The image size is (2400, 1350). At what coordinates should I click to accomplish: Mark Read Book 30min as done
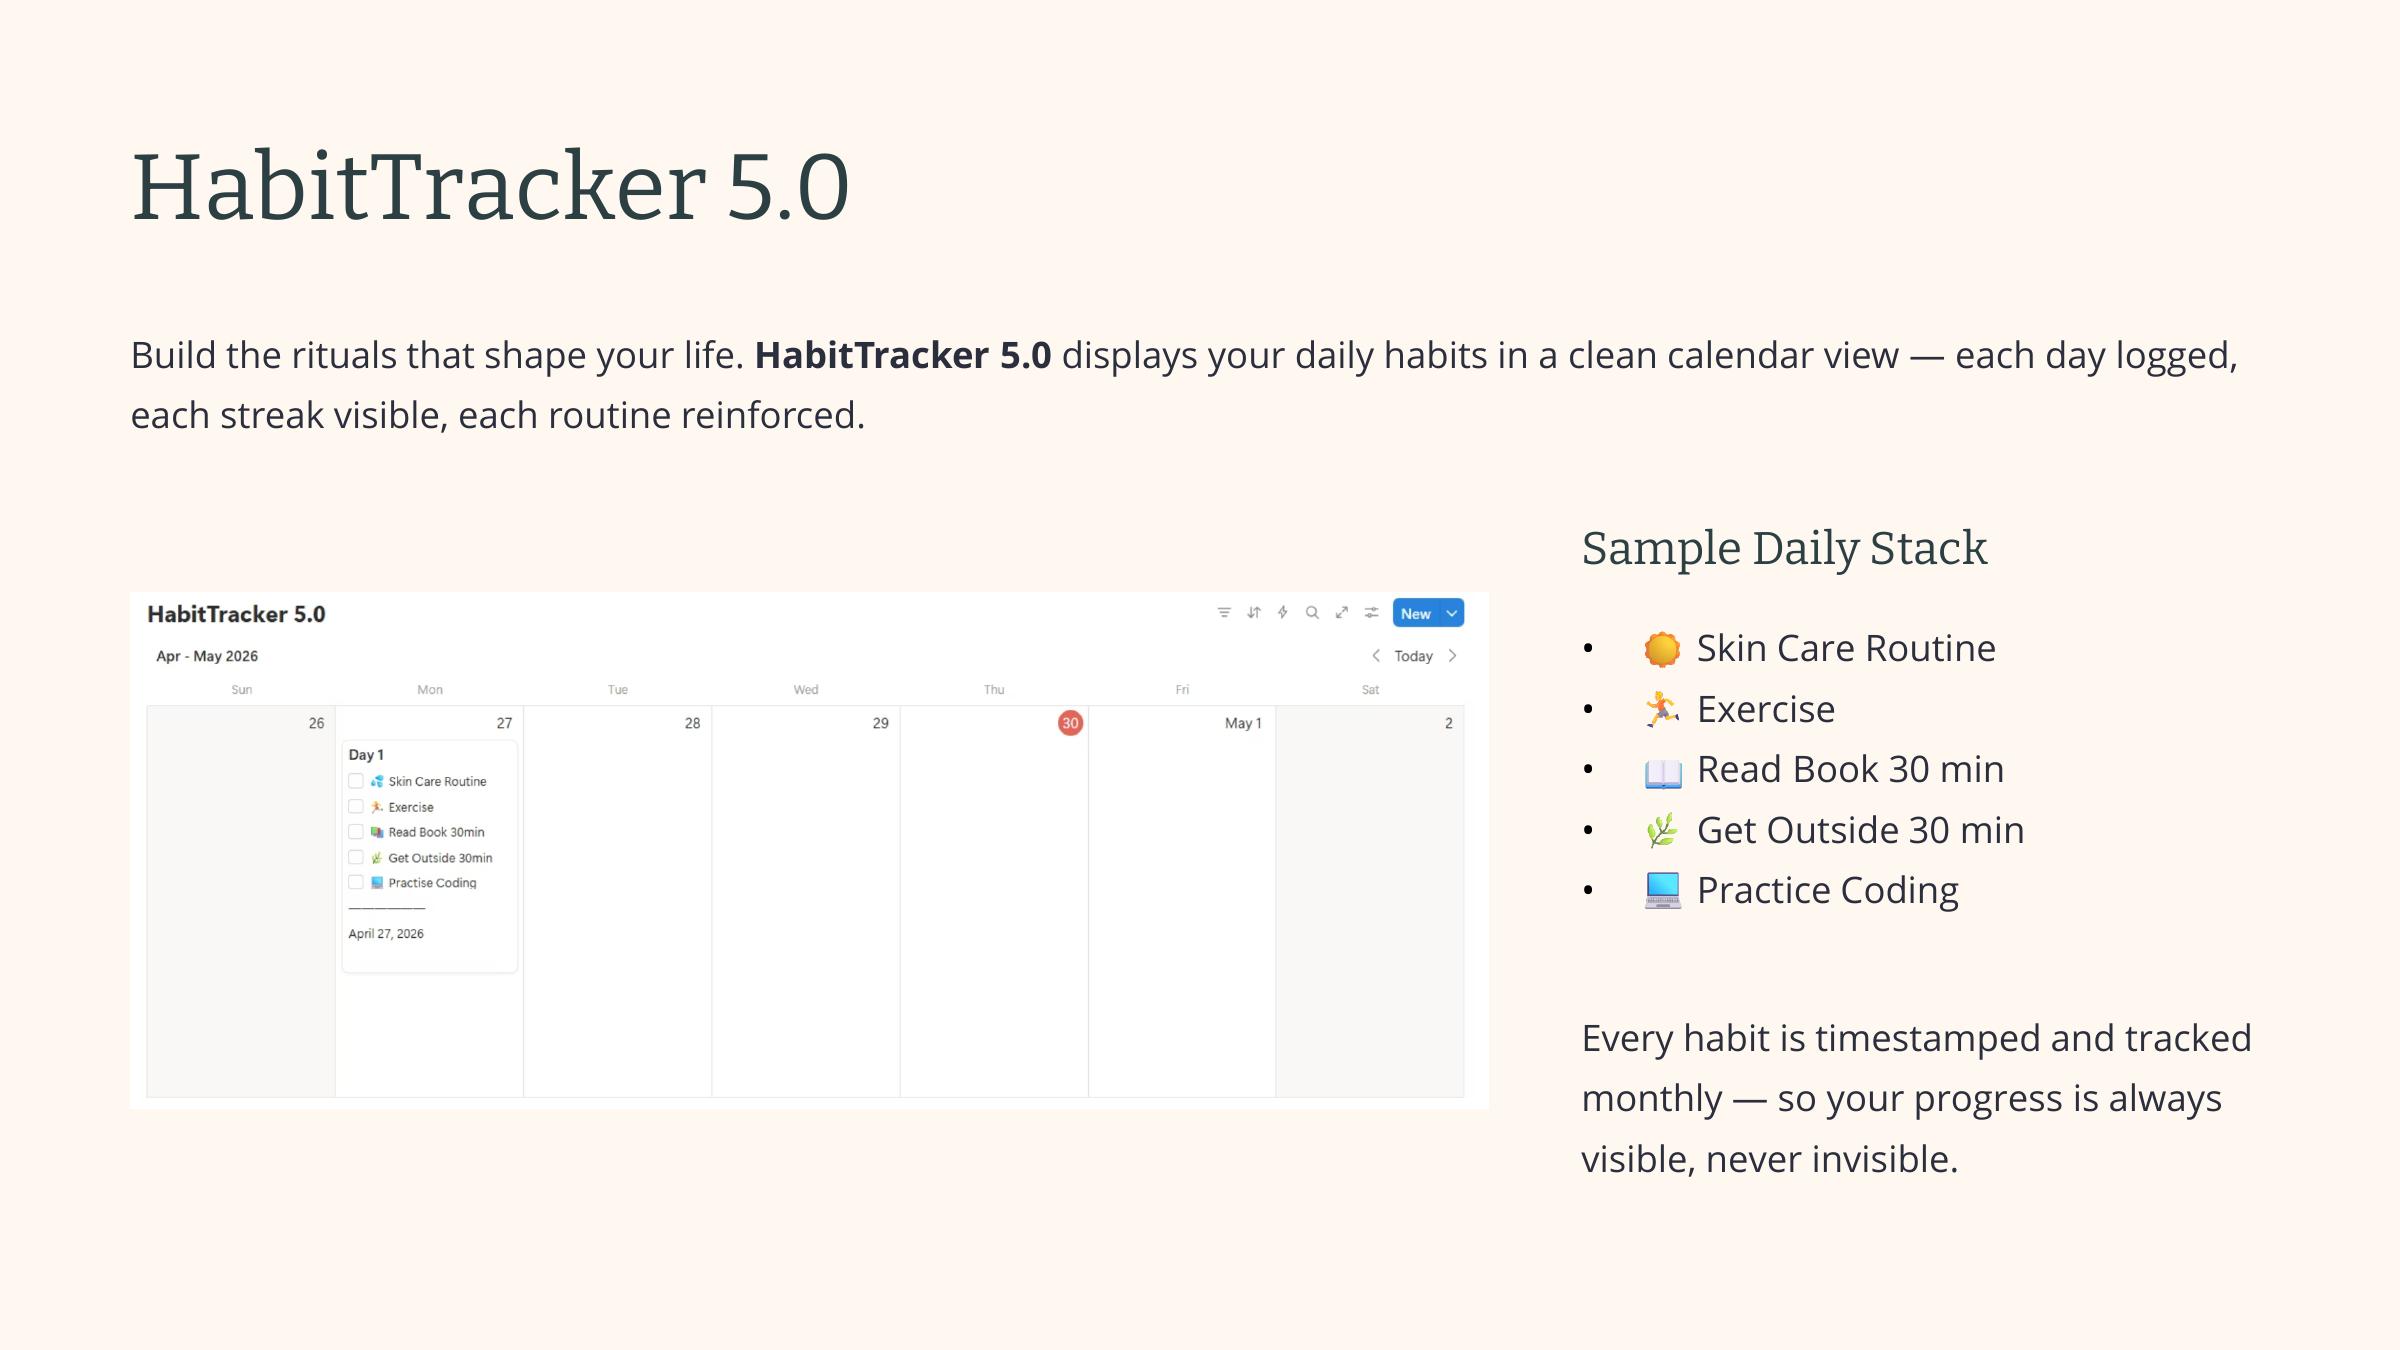coord(356,832)
